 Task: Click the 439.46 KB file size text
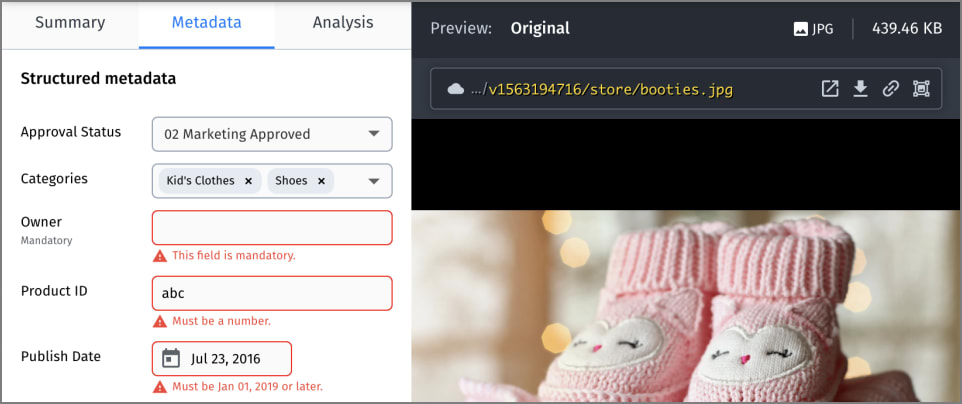(x=907, y=29)
